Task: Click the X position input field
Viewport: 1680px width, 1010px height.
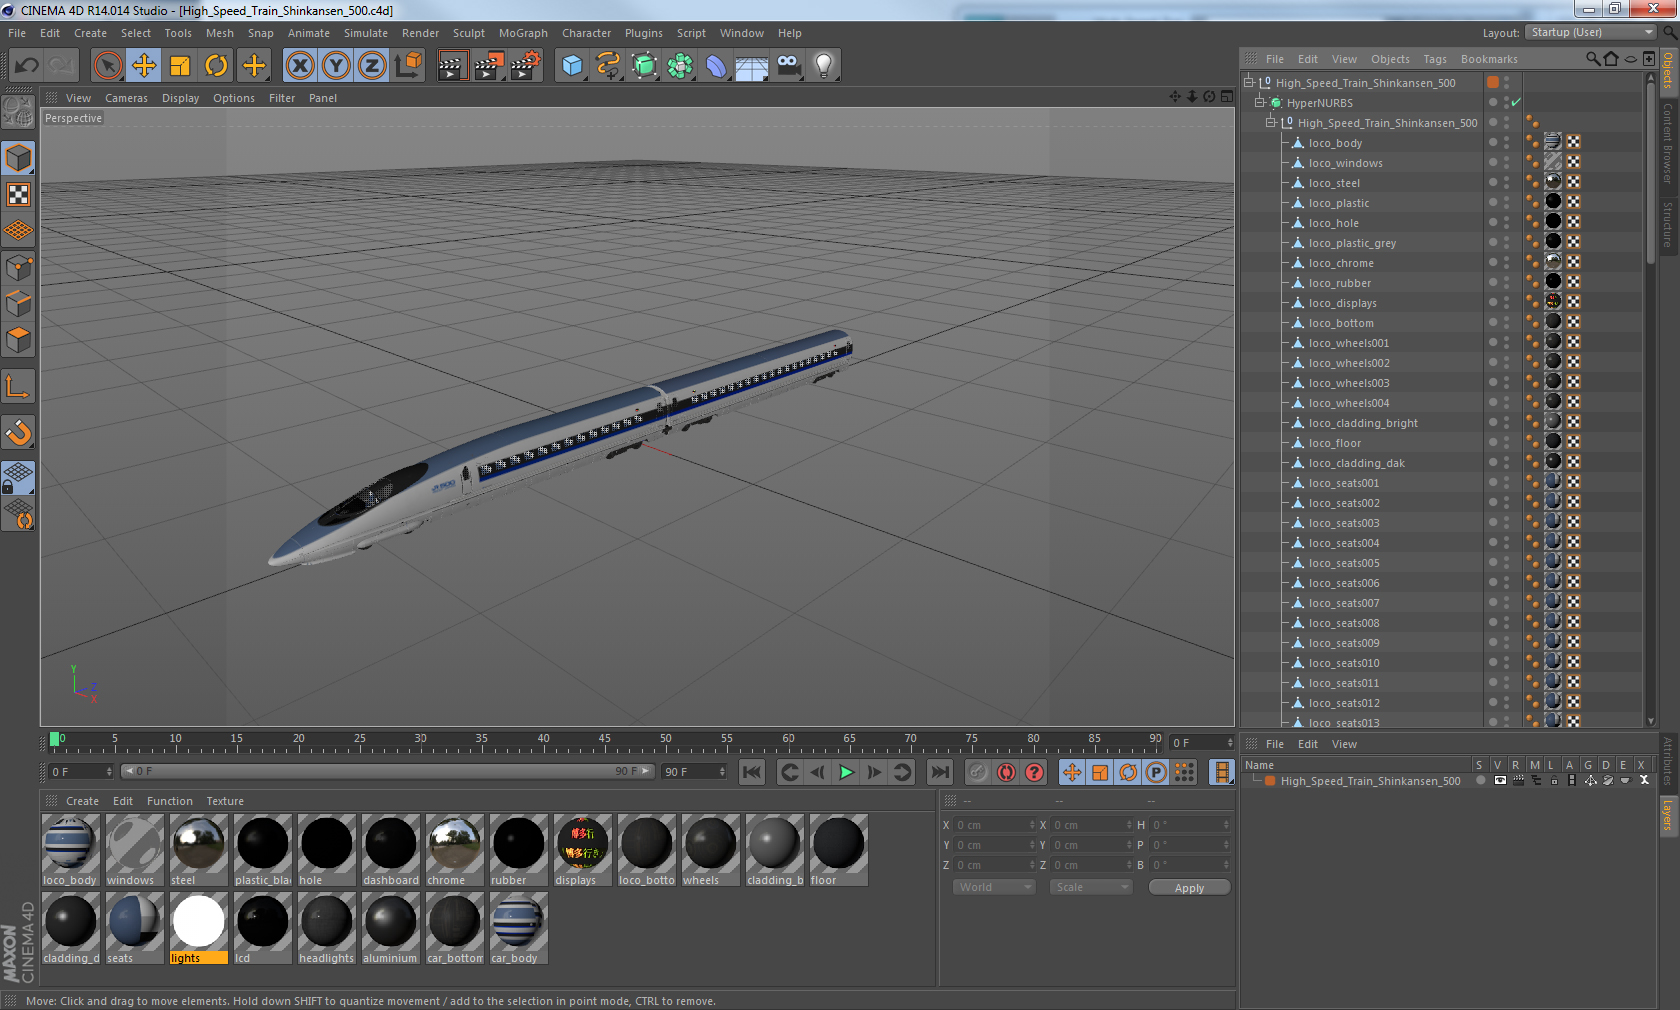Action: tap(995, 825)
